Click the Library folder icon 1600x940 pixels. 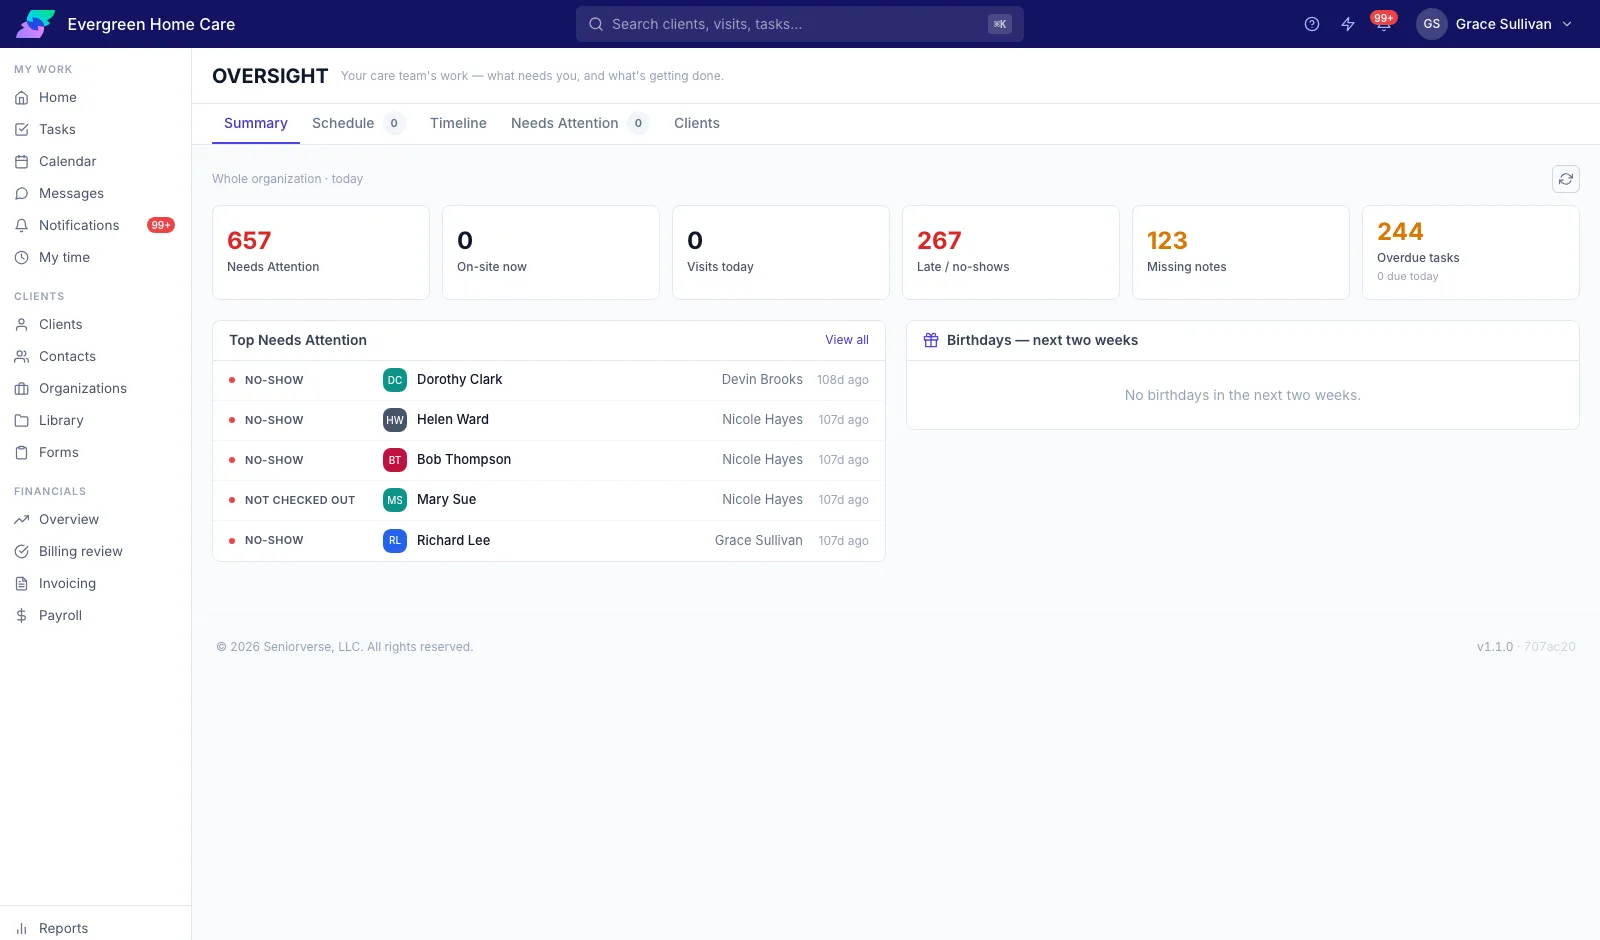pyautogui.click(x=22, y=420)
